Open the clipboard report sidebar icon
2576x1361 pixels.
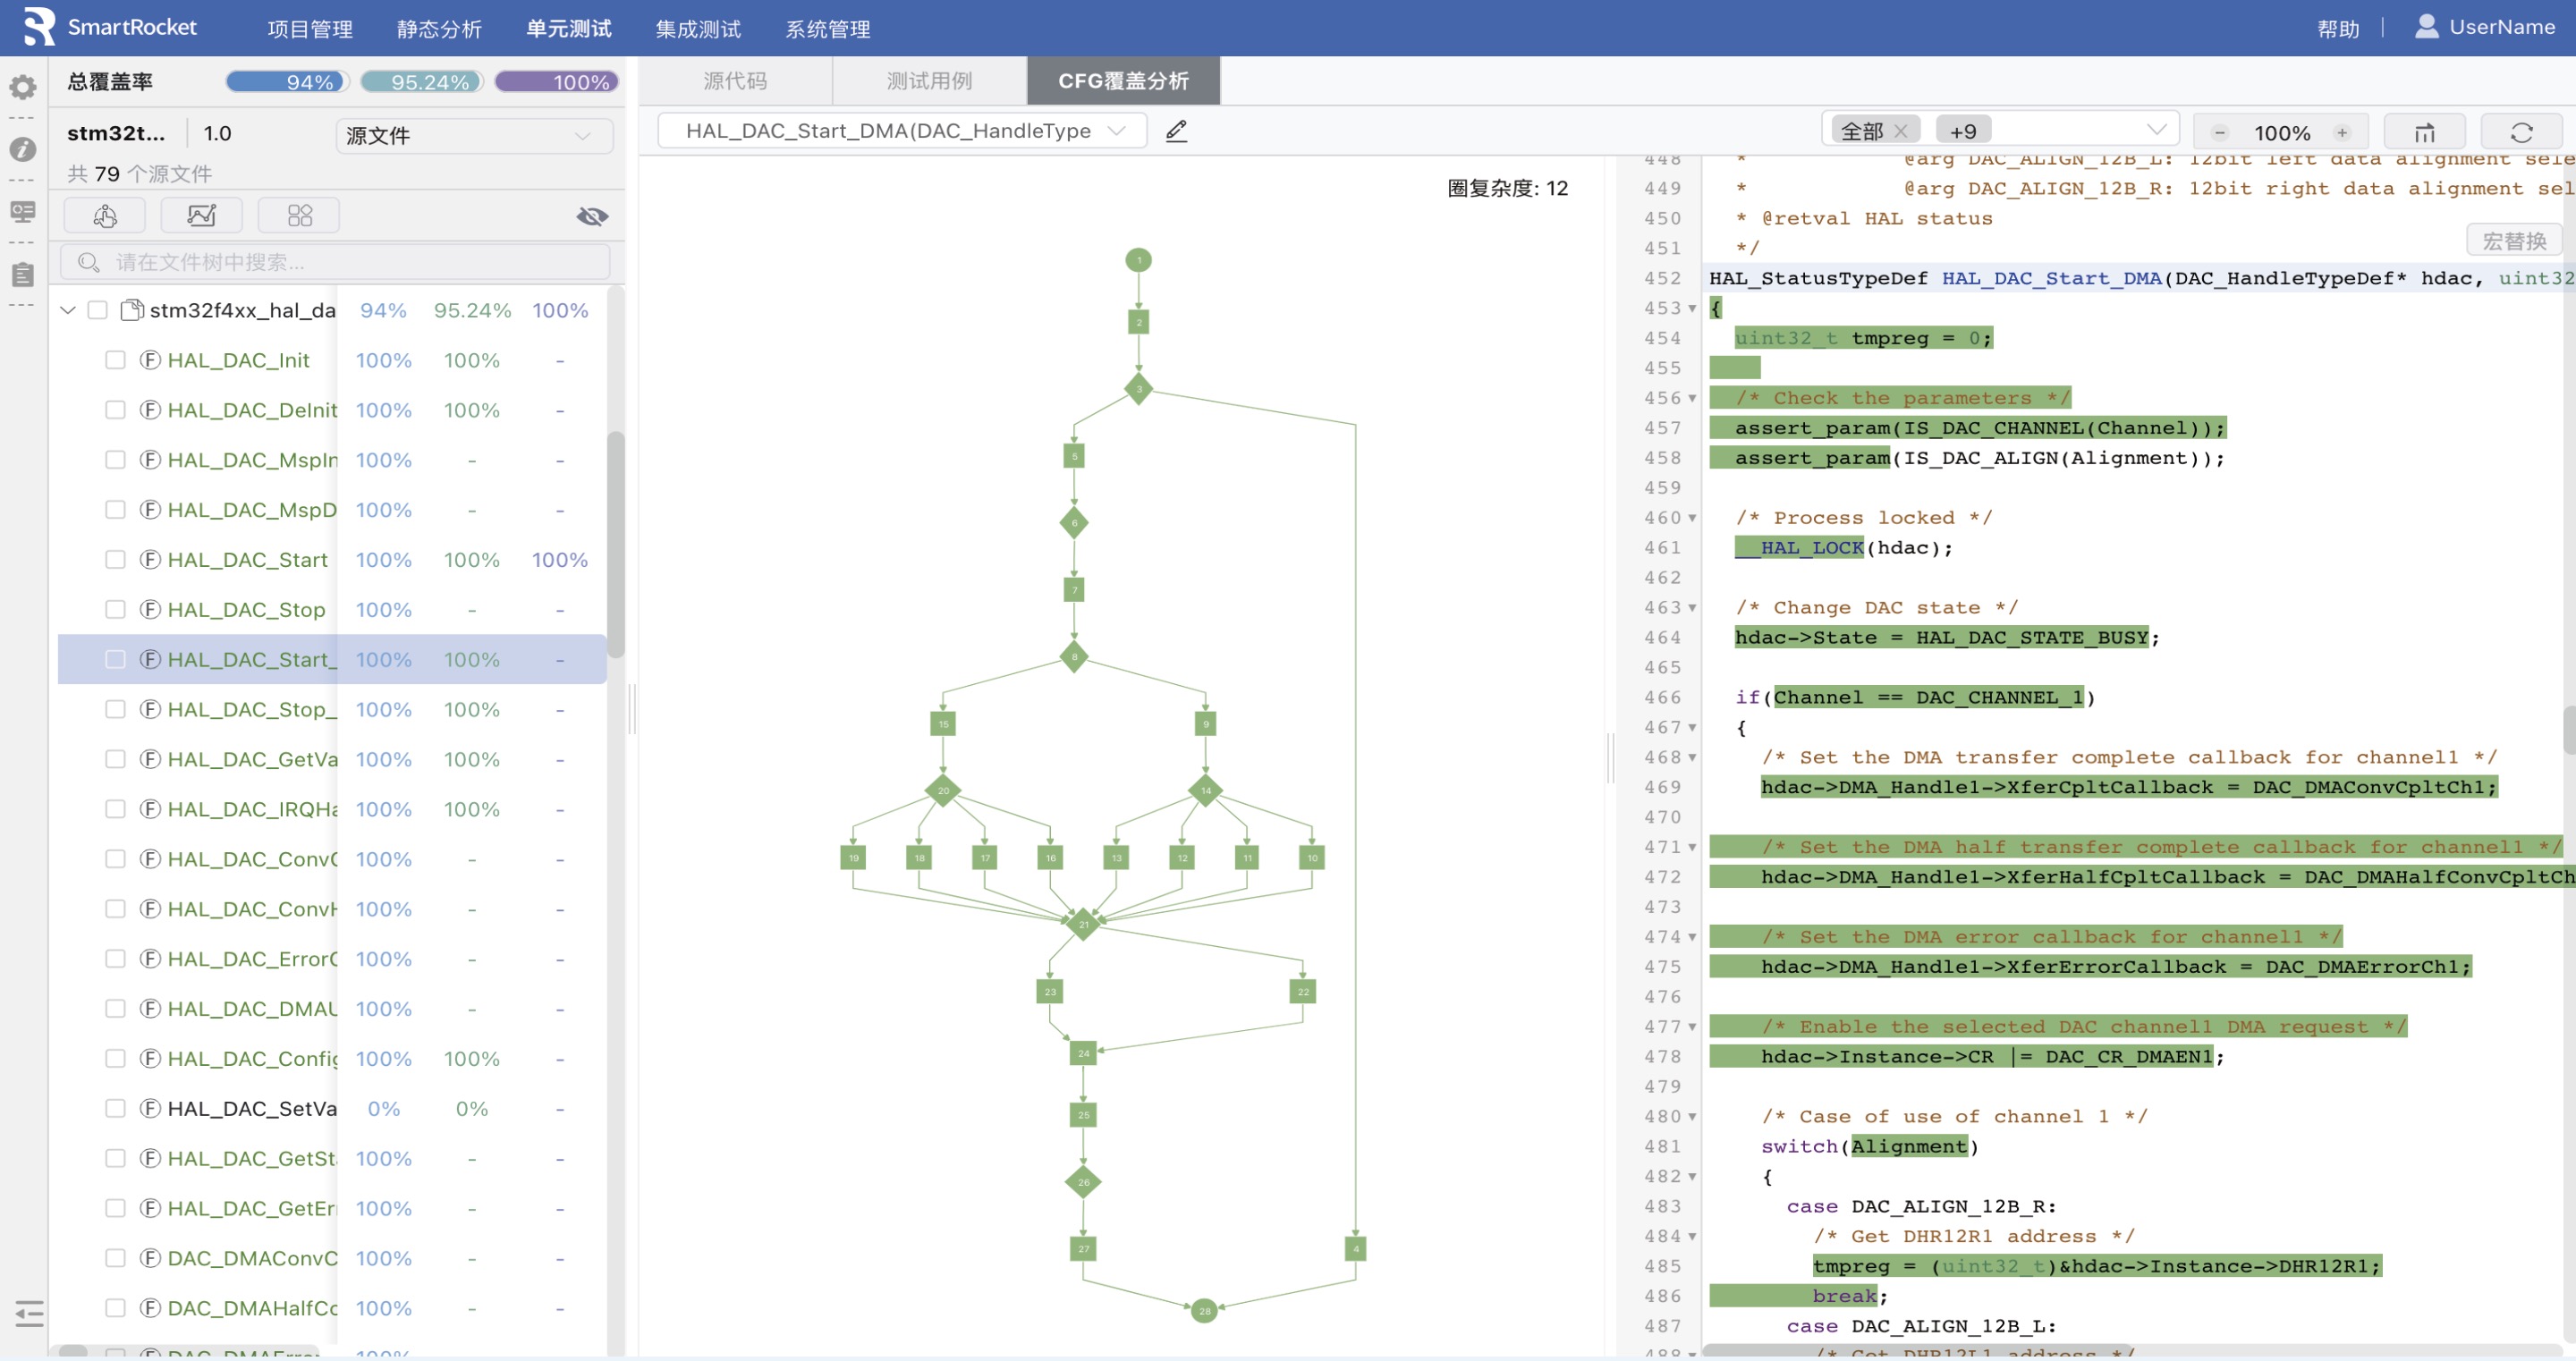click(x=23, y=274)
